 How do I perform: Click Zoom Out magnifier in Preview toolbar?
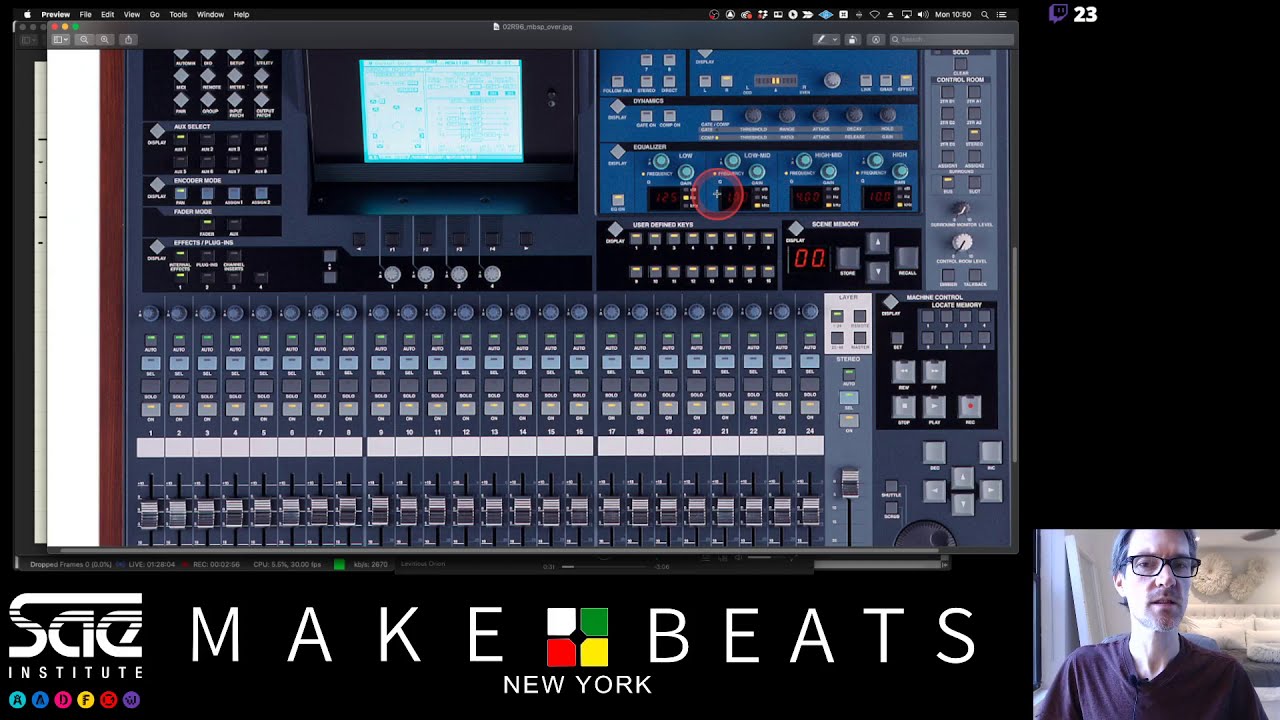(x=84, y=39)
